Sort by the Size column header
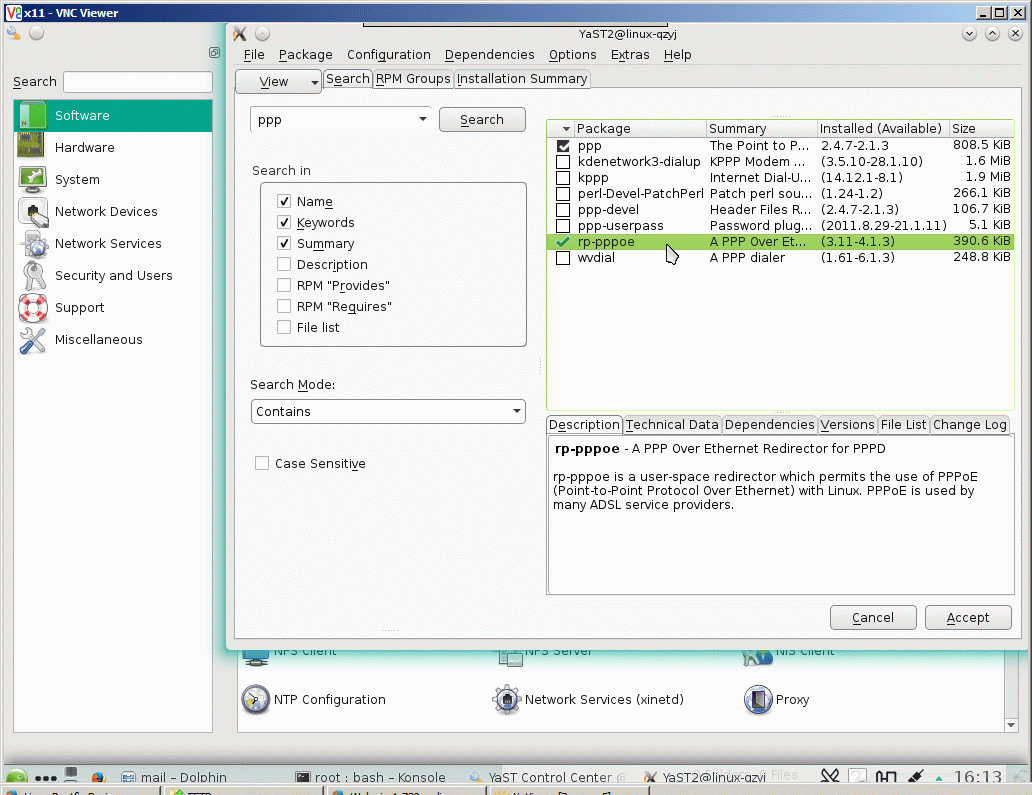Screen dimensions: 1032x795 979,129
